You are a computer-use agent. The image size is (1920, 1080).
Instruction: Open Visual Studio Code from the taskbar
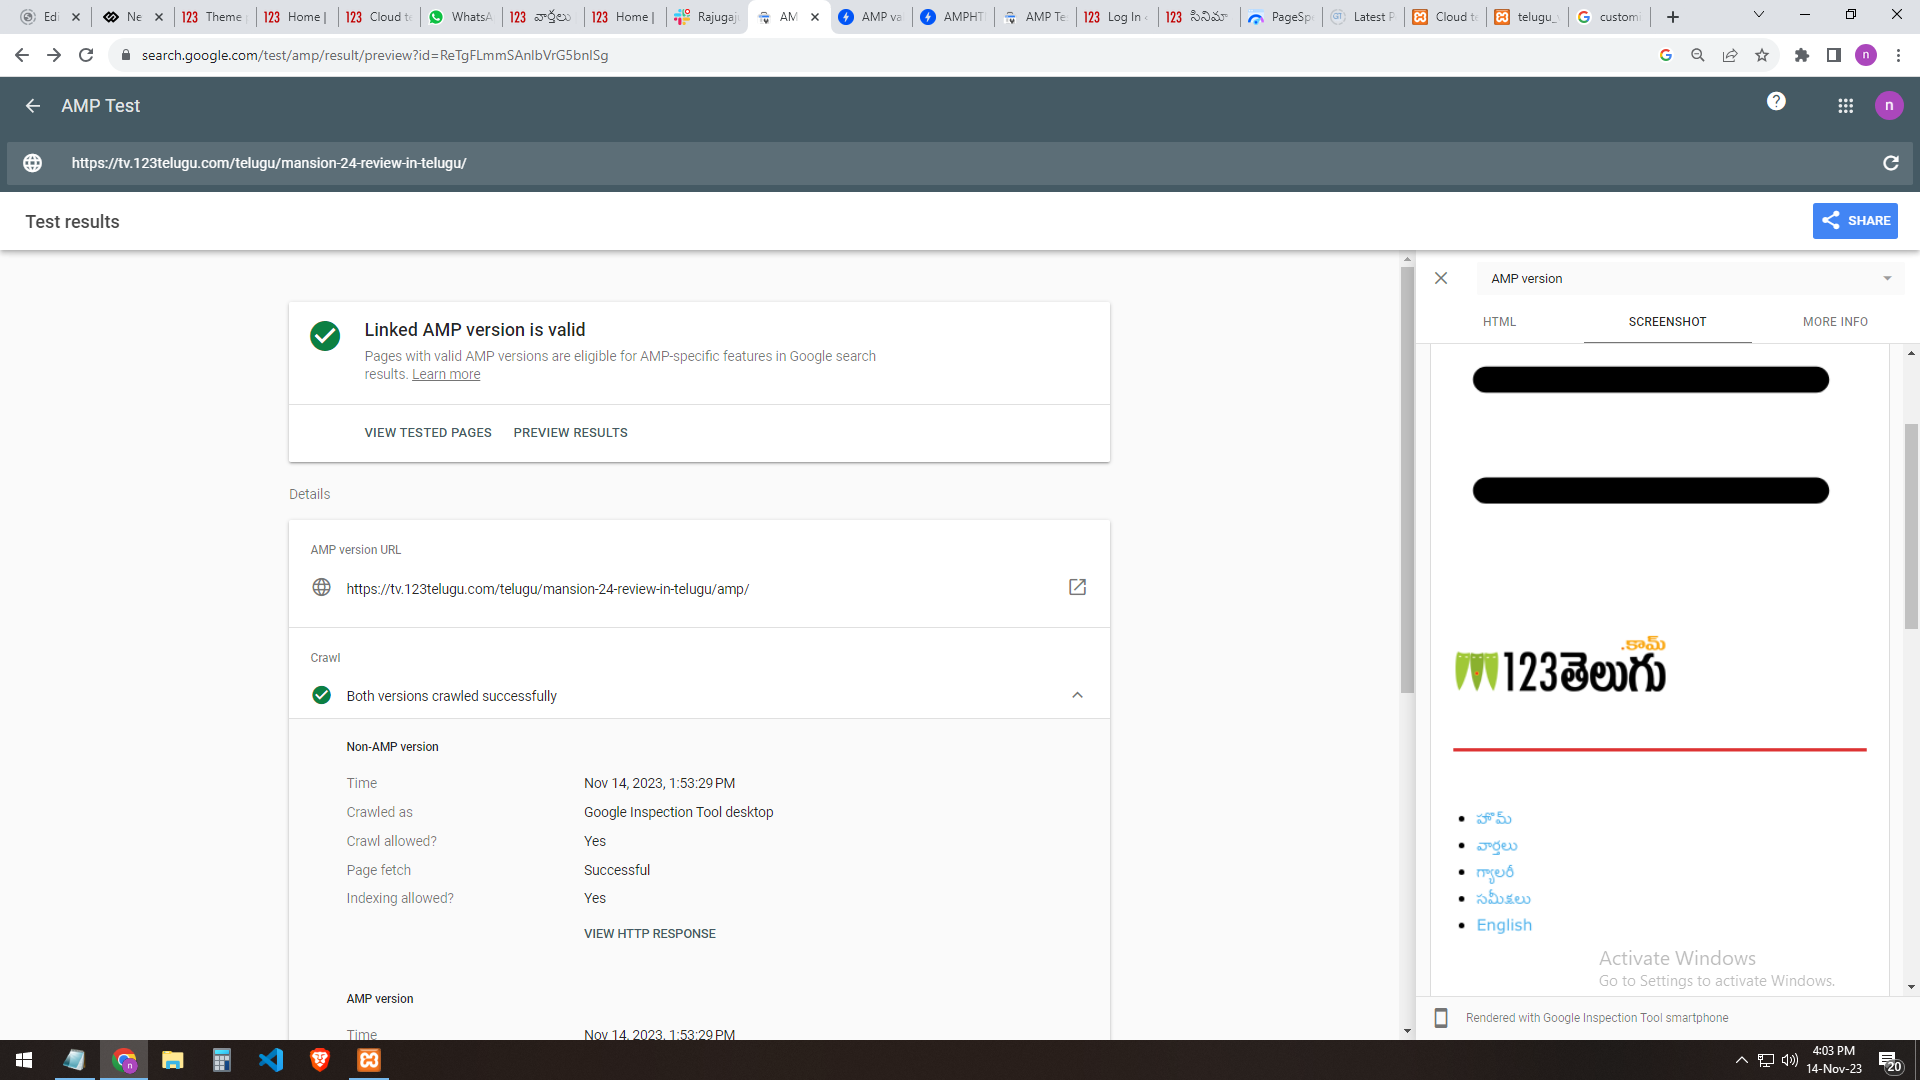[x=271, y=1060]
